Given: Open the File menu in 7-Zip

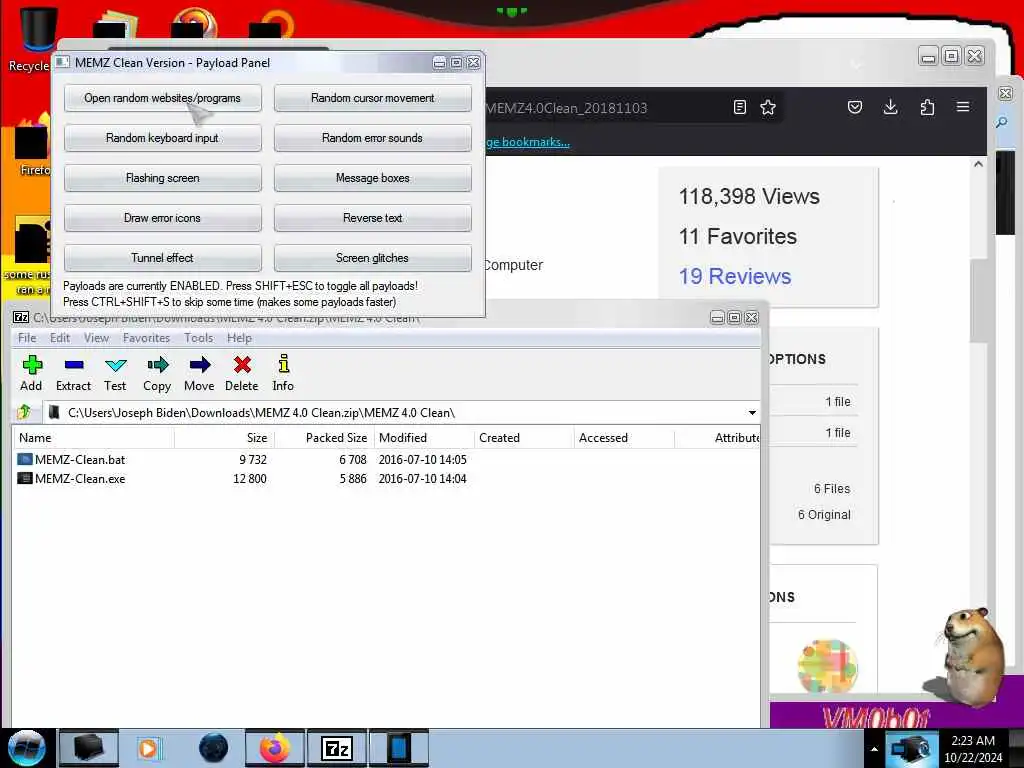Looking at the screenshot, I should click(27, 338).
